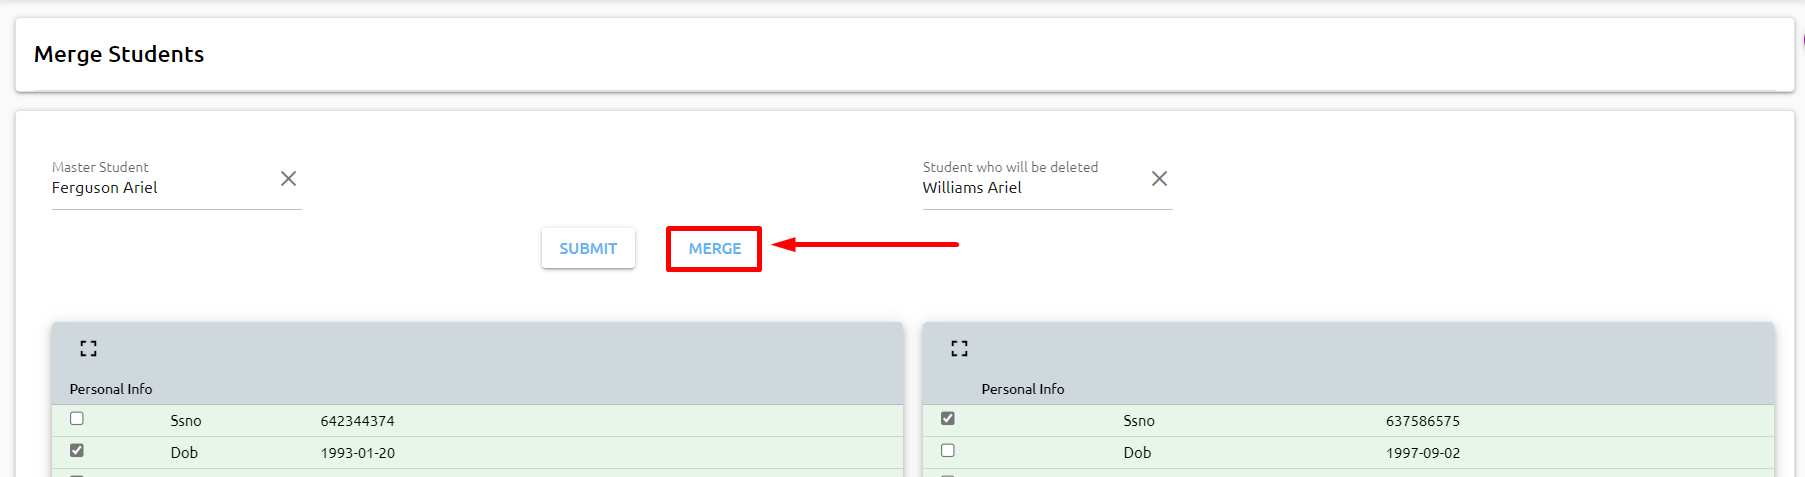1805x477 pixels.
Task: Expand the deleted student panel to fullscreen
Action: coord(960,349)
